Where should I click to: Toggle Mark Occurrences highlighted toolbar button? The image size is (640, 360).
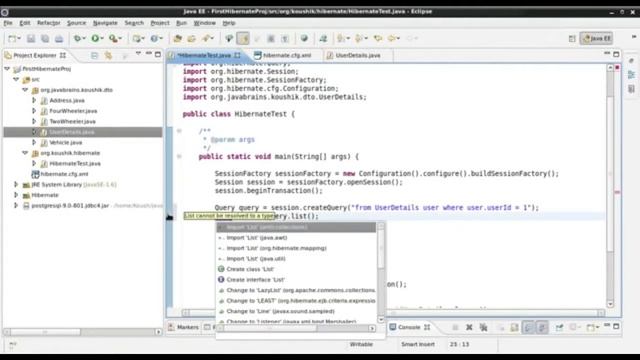tap(243, 38)
